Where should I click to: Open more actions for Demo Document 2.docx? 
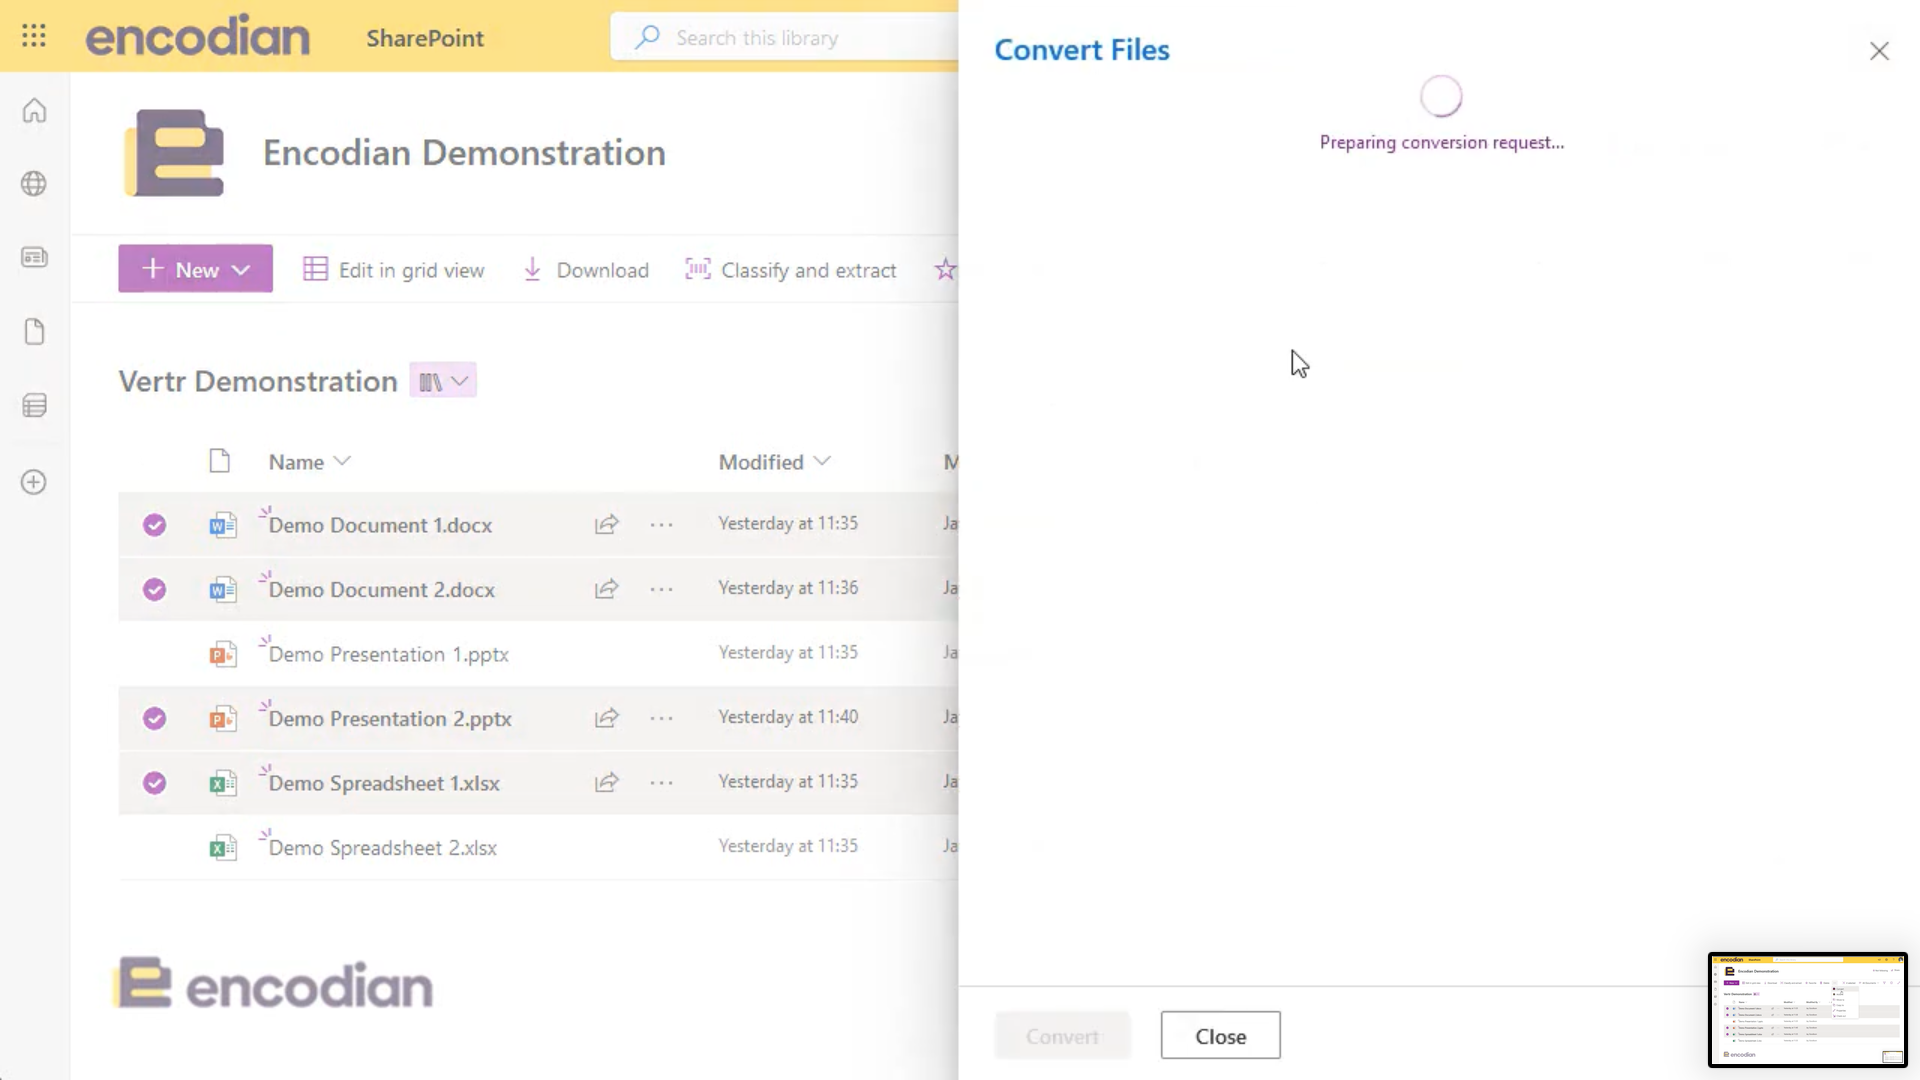click(x=662, y=589)
